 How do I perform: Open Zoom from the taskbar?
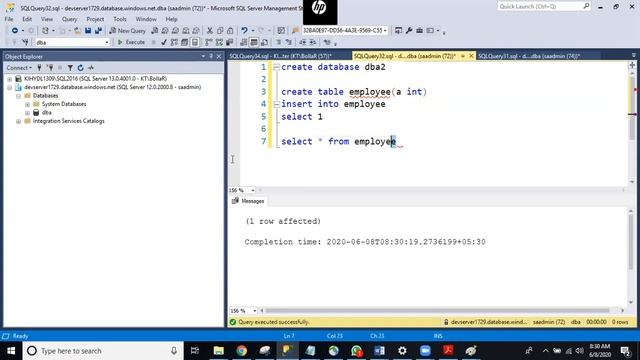point(425,351)
